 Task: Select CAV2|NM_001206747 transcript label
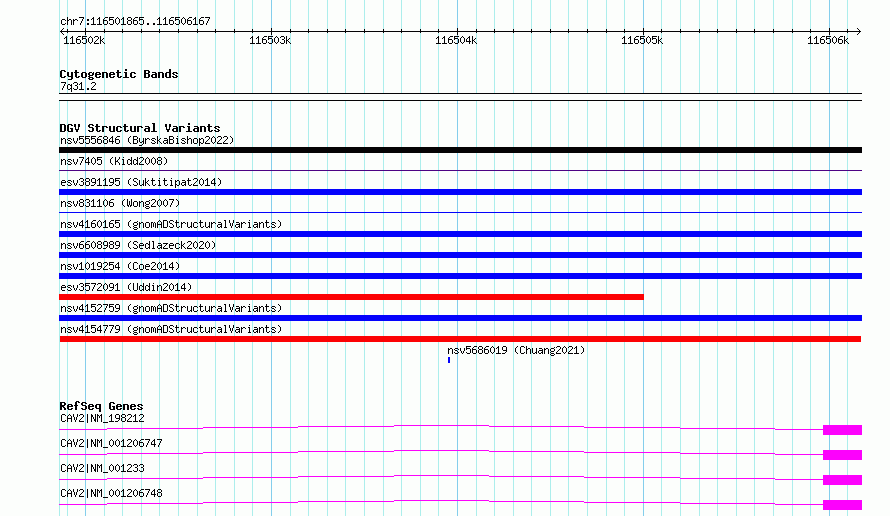(111, 443)
